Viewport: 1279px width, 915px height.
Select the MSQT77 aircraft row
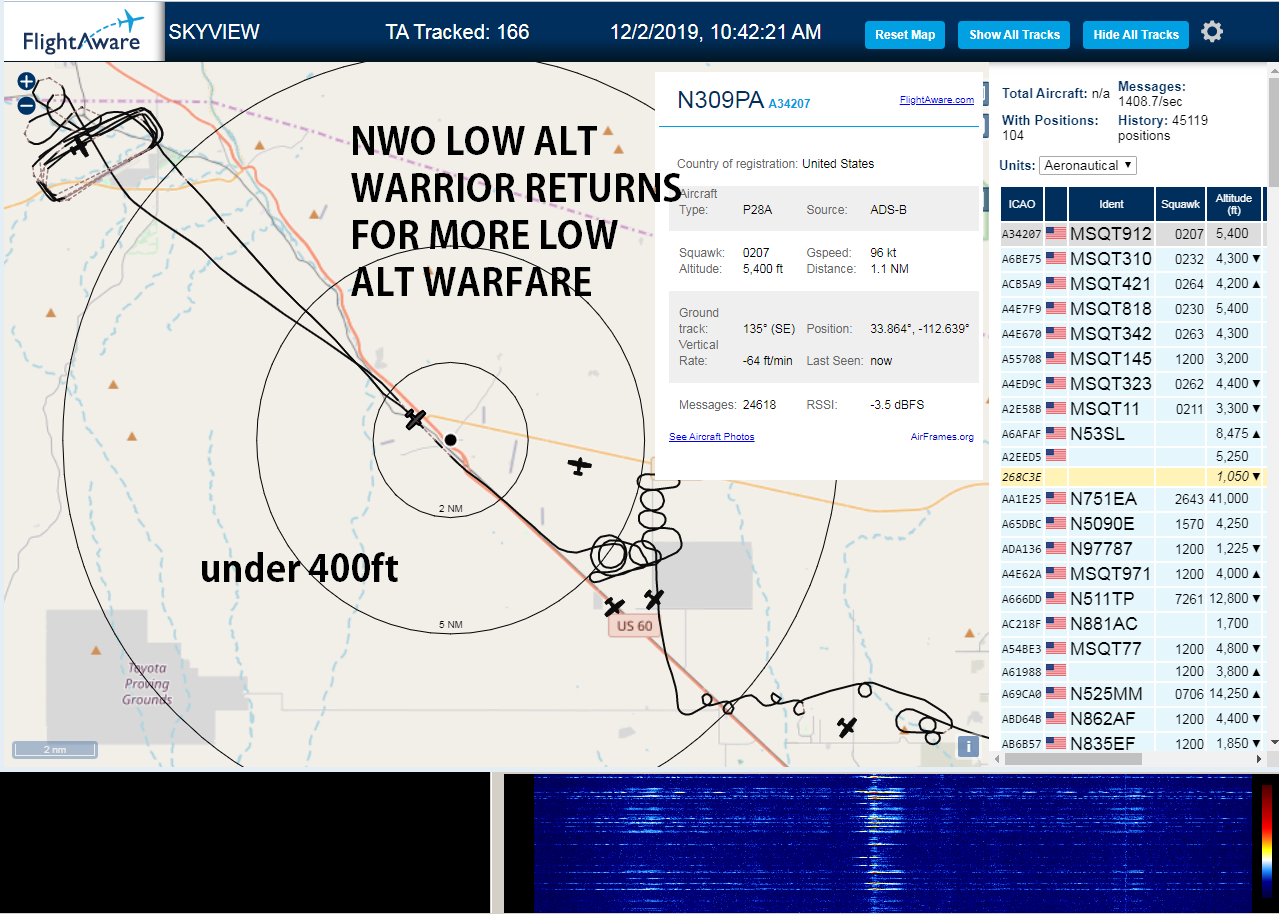tap(1132, 649)
